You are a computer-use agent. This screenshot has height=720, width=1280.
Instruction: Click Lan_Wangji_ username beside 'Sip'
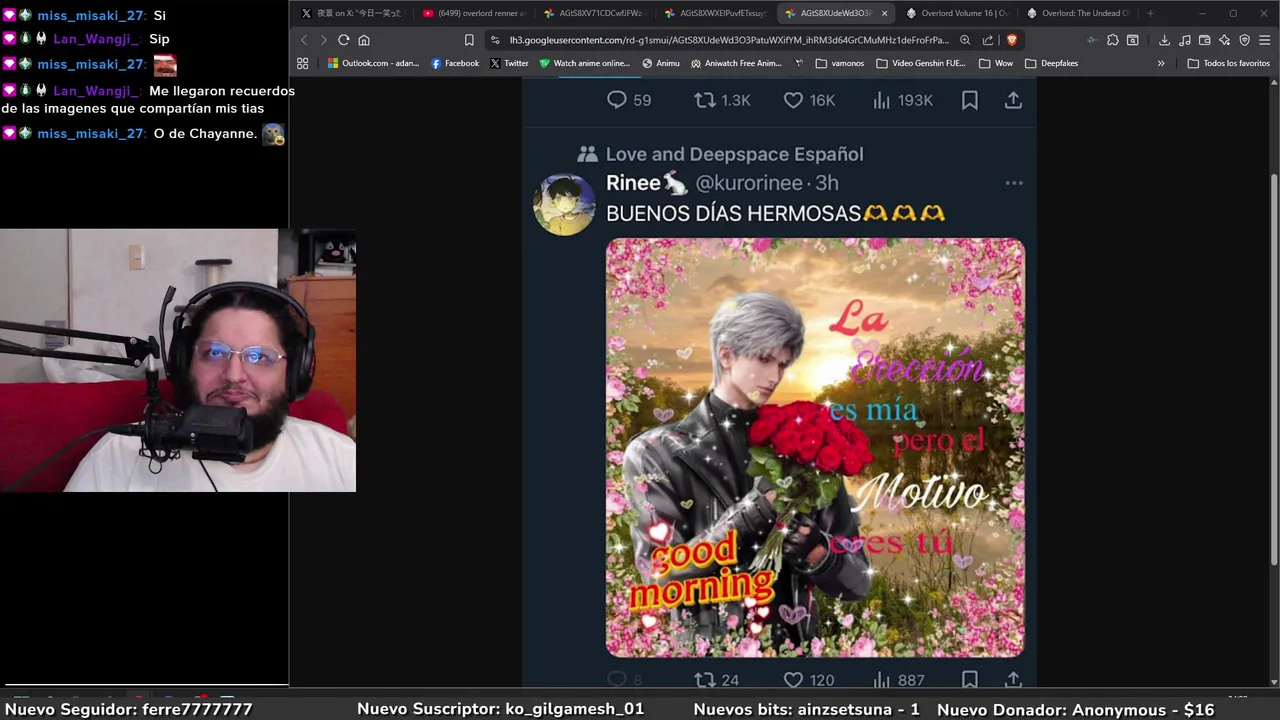[x=96, y=39]
